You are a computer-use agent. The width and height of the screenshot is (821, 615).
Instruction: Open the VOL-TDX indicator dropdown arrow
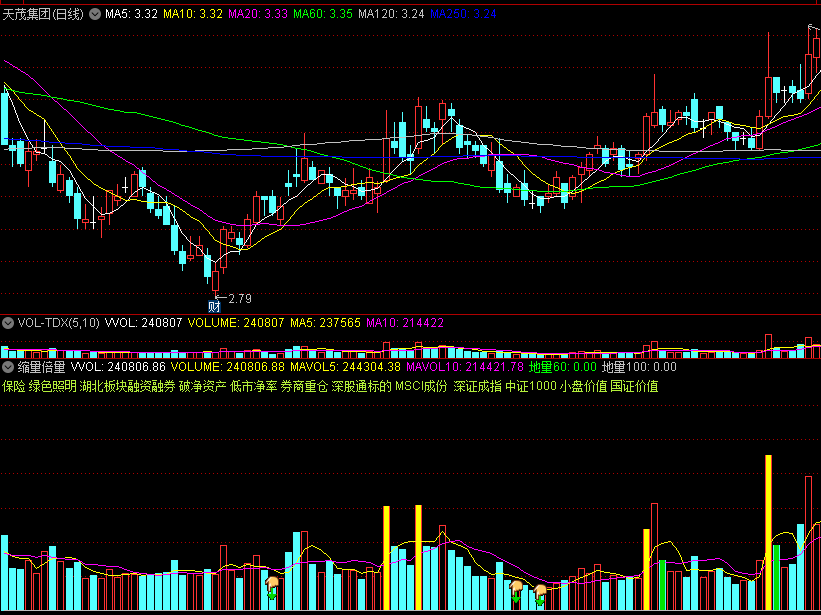click(x=7, y=323)
